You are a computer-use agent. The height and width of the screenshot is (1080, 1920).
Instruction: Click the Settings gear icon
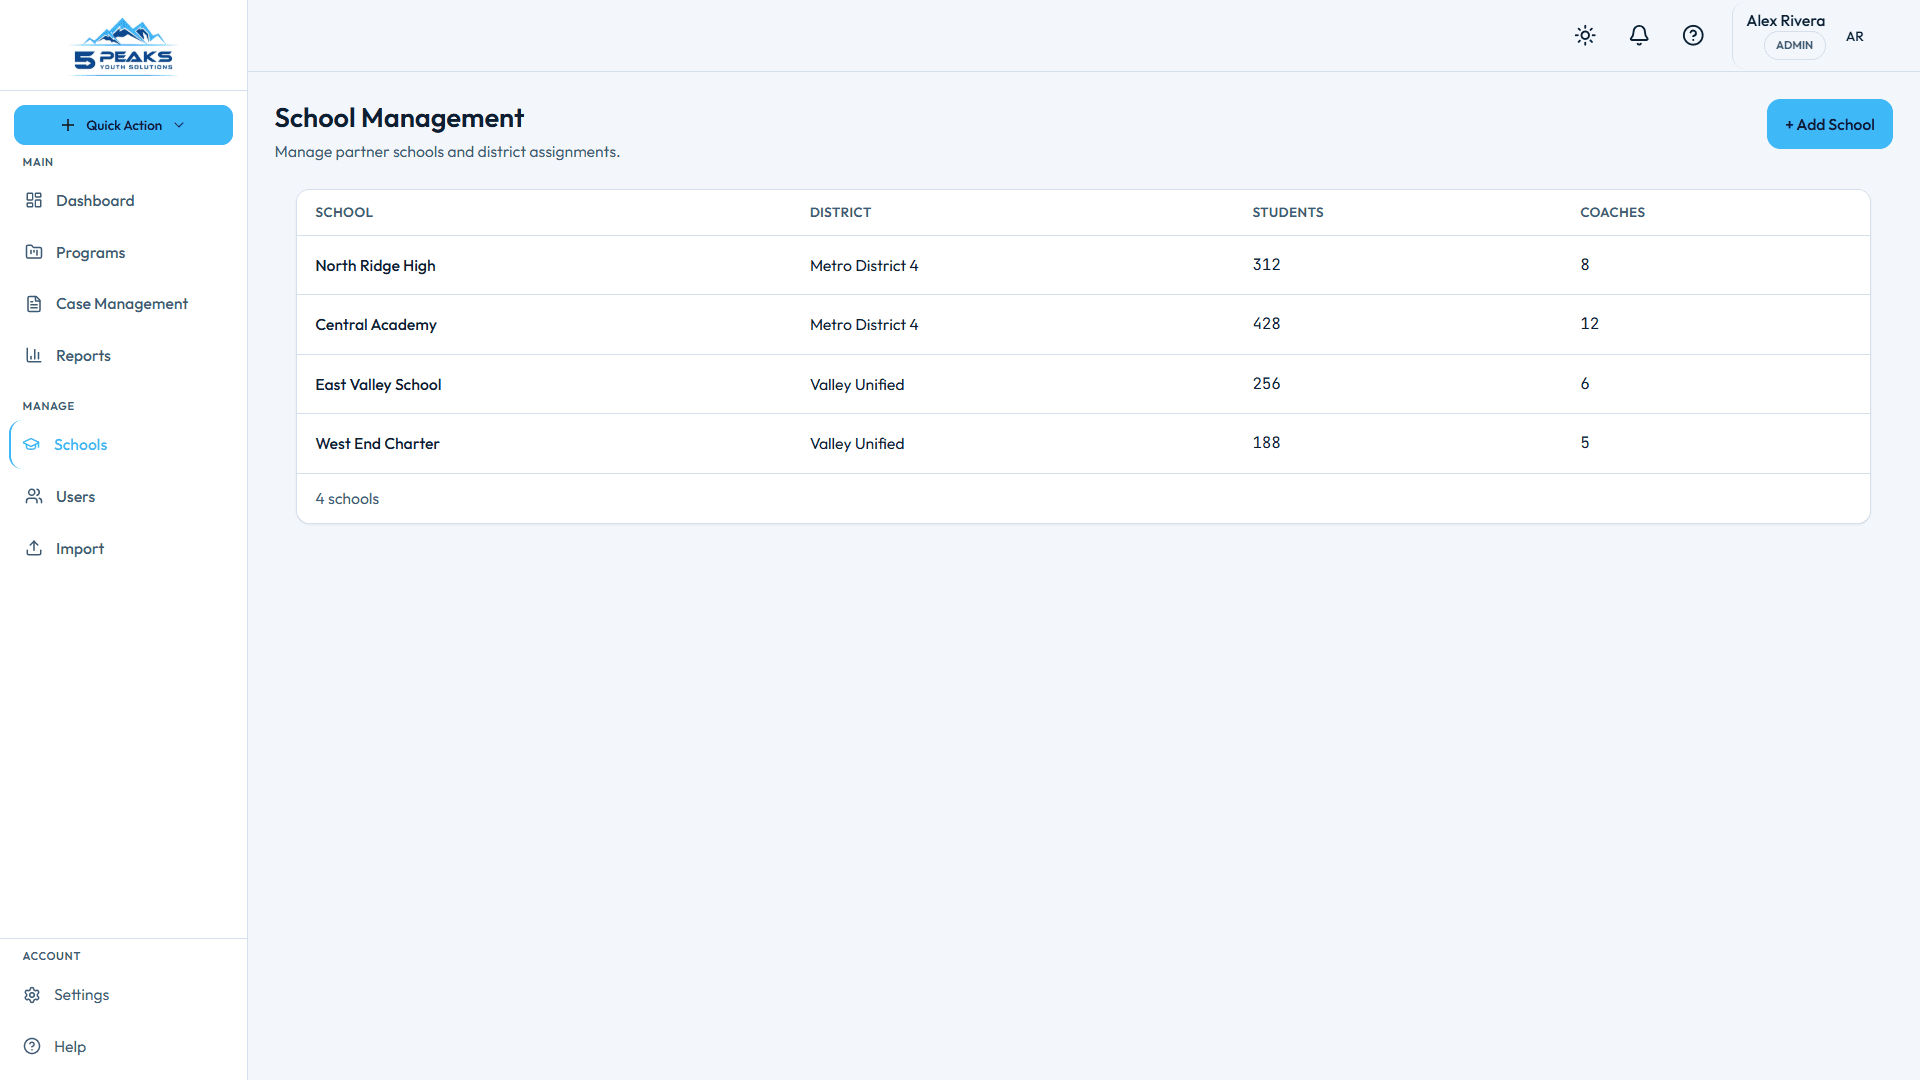[32, 995]
